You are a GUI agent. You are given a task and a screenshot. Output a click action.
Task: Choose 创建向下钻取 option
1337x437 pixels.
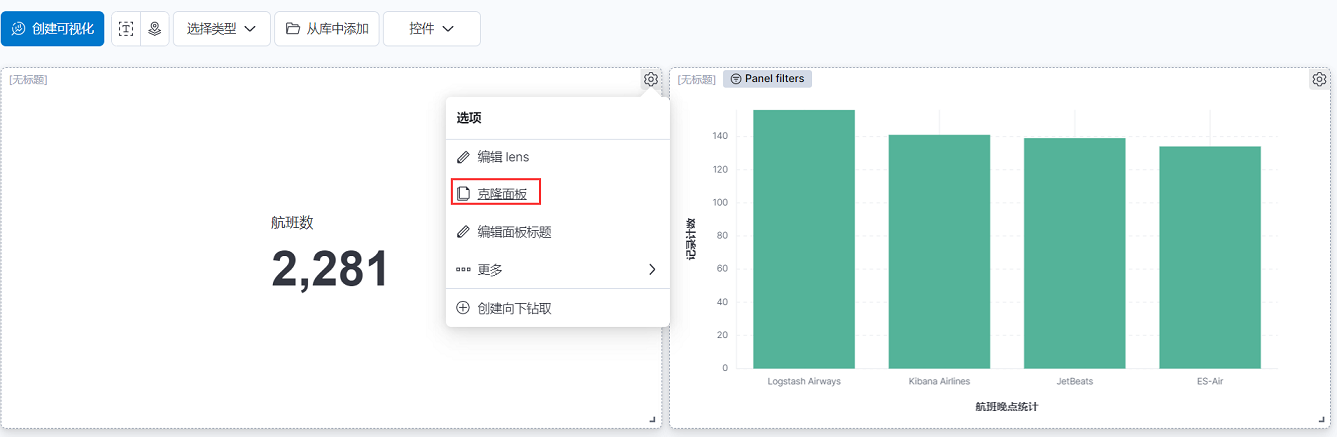557,308
